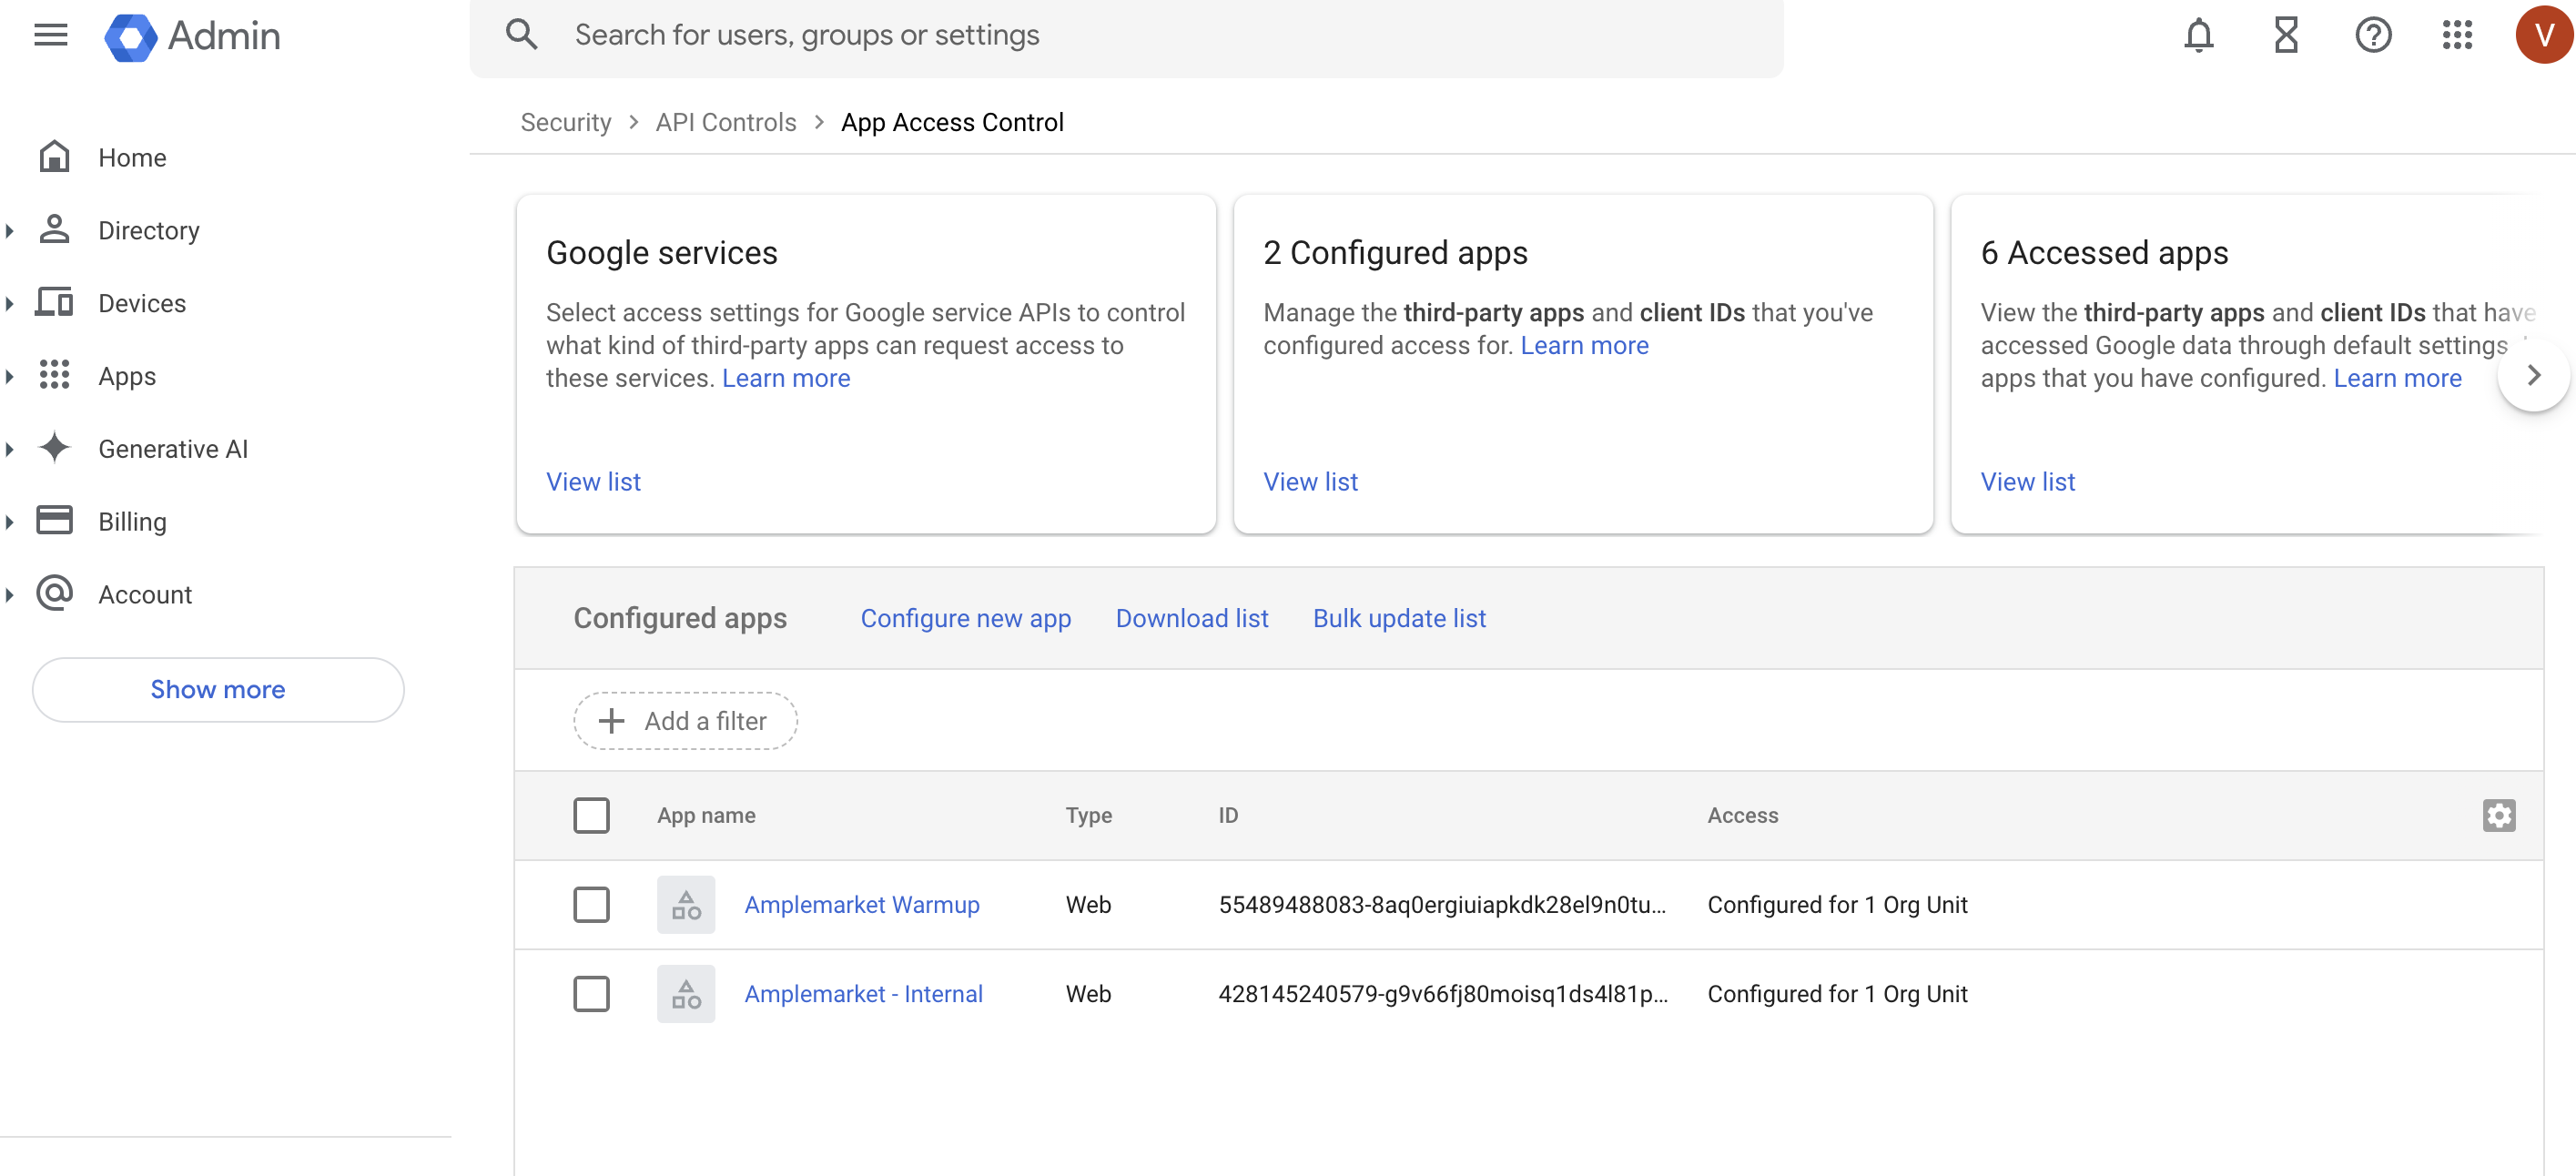Image resolution: width=2576 pixels, height=1176 pixels.
Task: Click Add a filter chip
Action: (x=685, y=720)
